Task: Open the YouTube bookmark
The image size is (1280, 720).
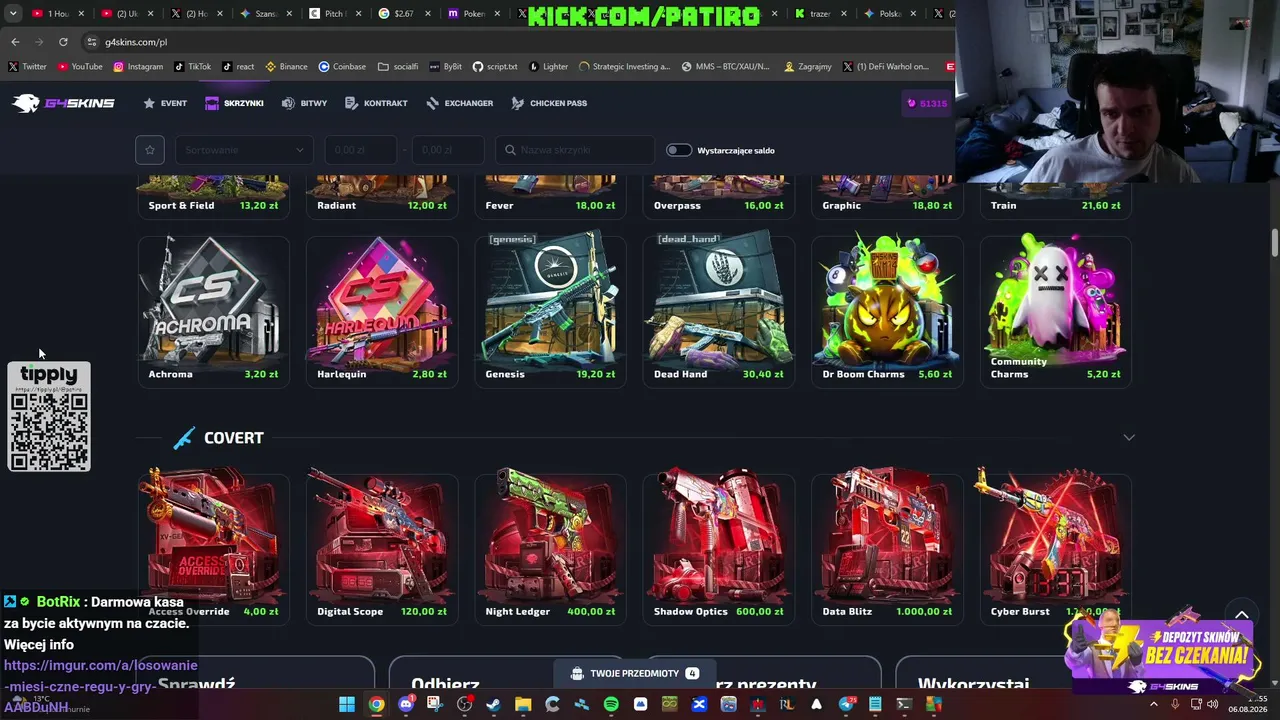Action: [x=80, y=67]
